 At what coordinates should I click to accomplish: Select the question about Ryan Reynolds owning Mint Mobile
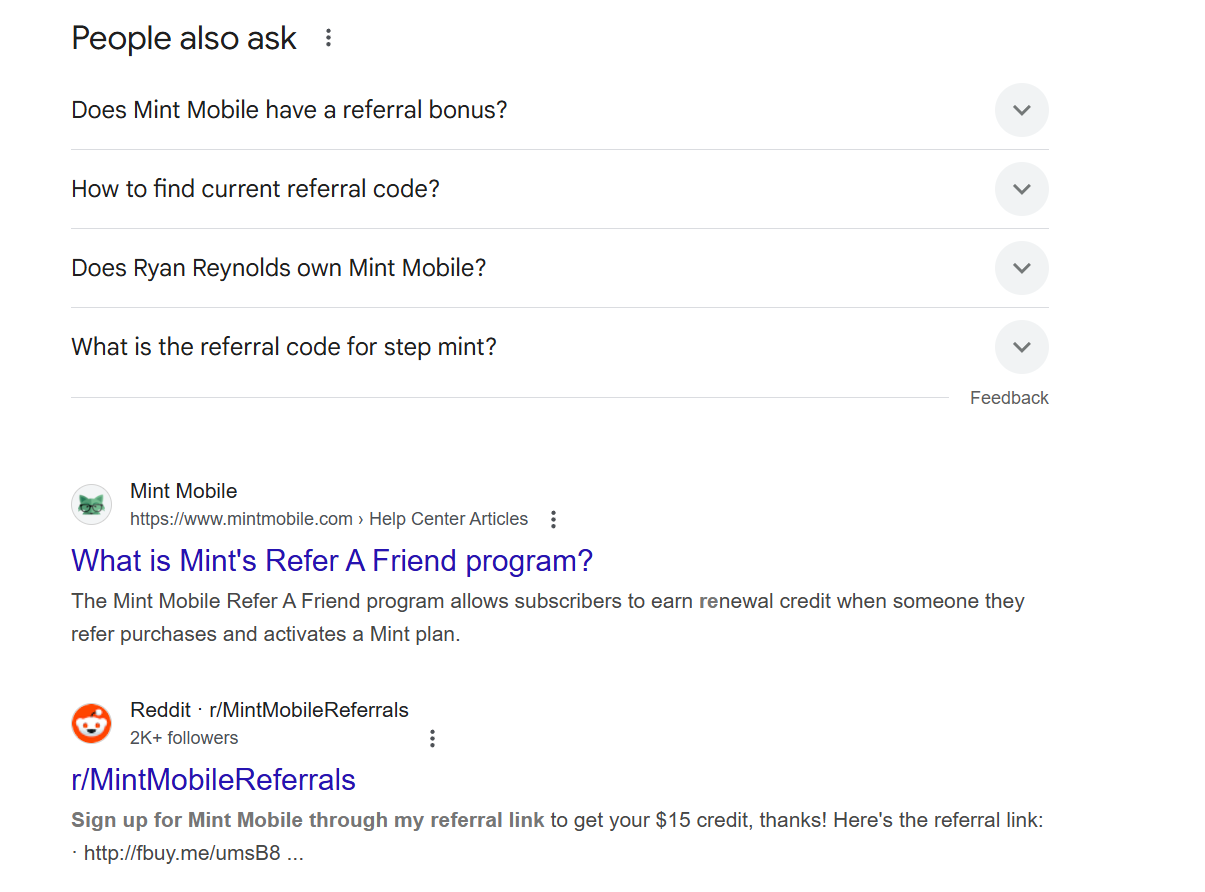coord(277,267)
